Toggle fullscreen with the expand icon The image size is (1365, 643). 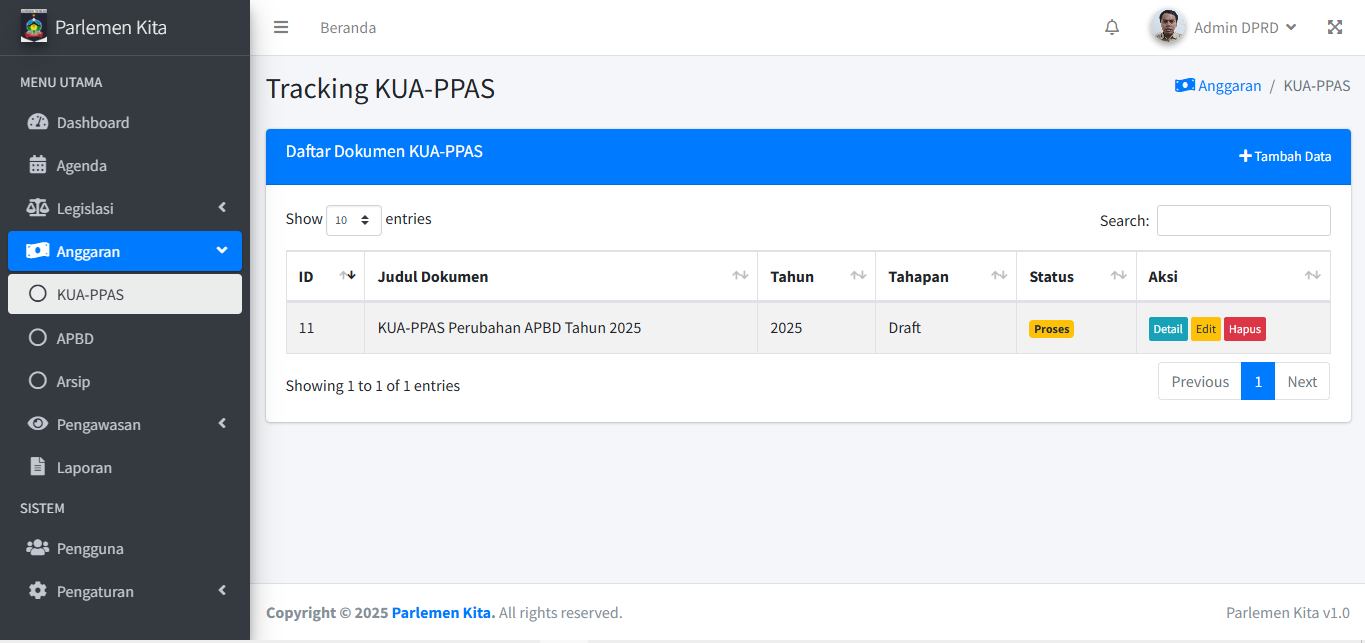[1334, 27]
